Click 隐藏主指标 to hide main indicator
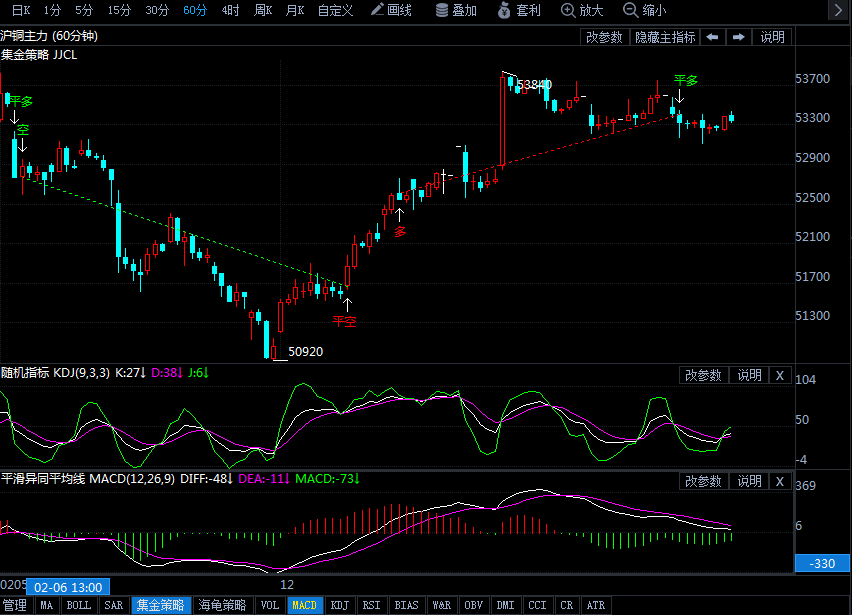This screenshot has width=852, height=615. point(665,37)
